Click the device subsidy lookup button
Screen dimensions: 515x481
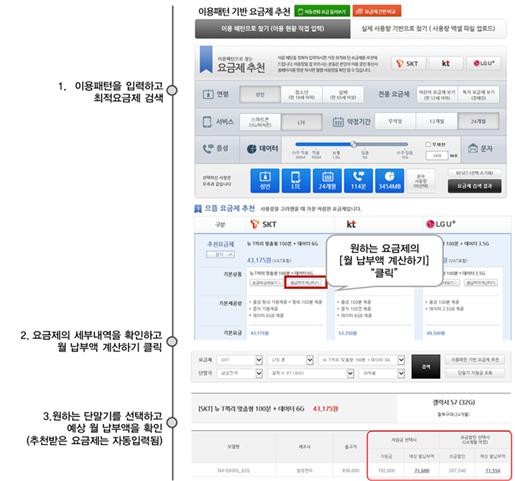point(475,373)
